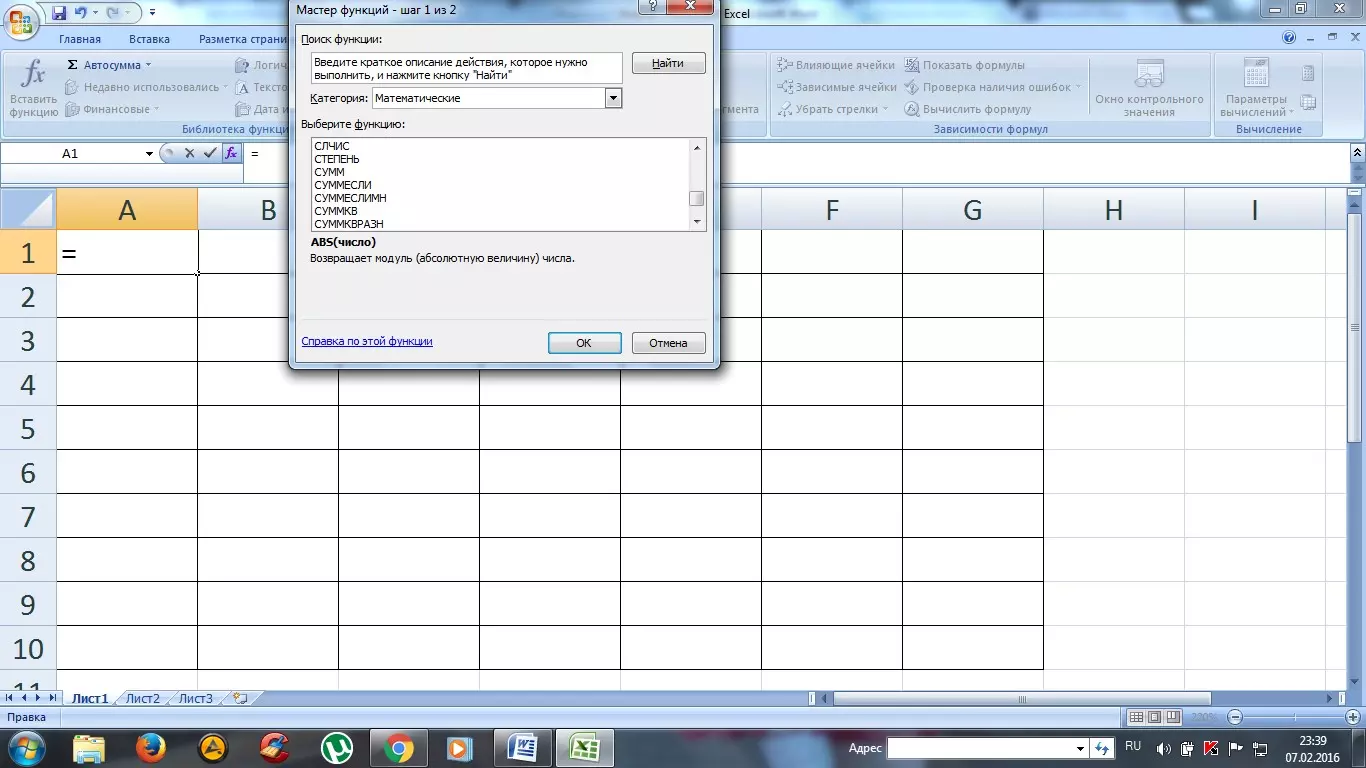This screenshot has height=768, width=1366.
Task: Open the Категория dropdown list
Action: click(x=613, y=98)
